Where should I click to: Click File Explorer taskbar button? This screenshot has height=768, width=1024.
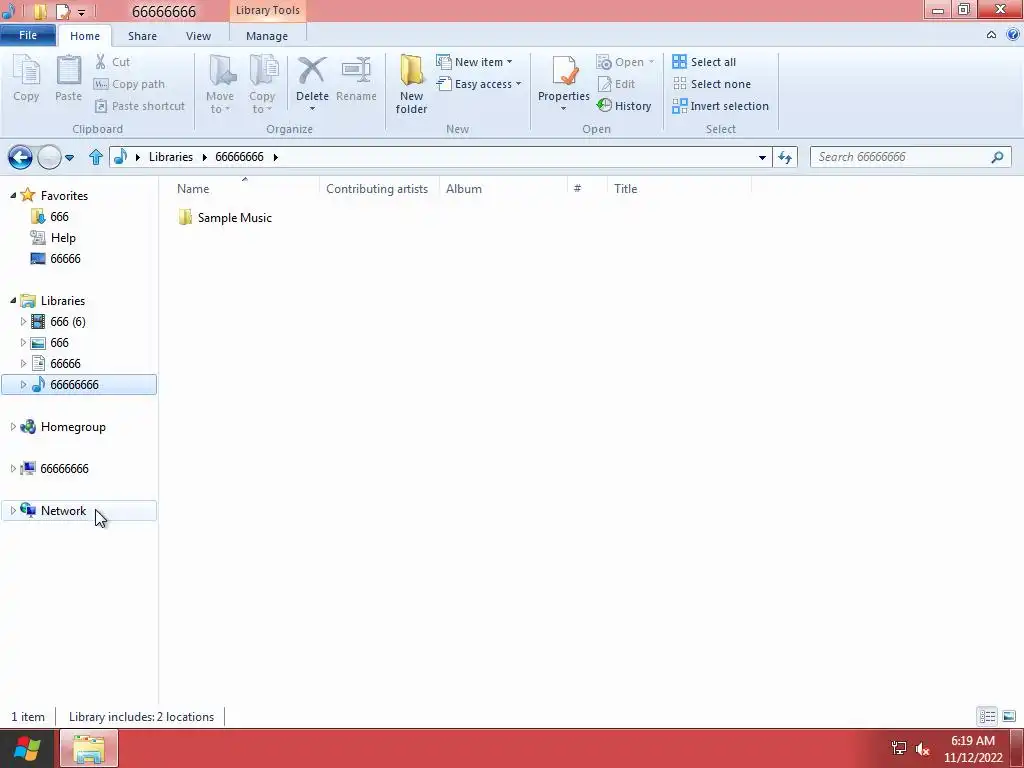(89, 748)
